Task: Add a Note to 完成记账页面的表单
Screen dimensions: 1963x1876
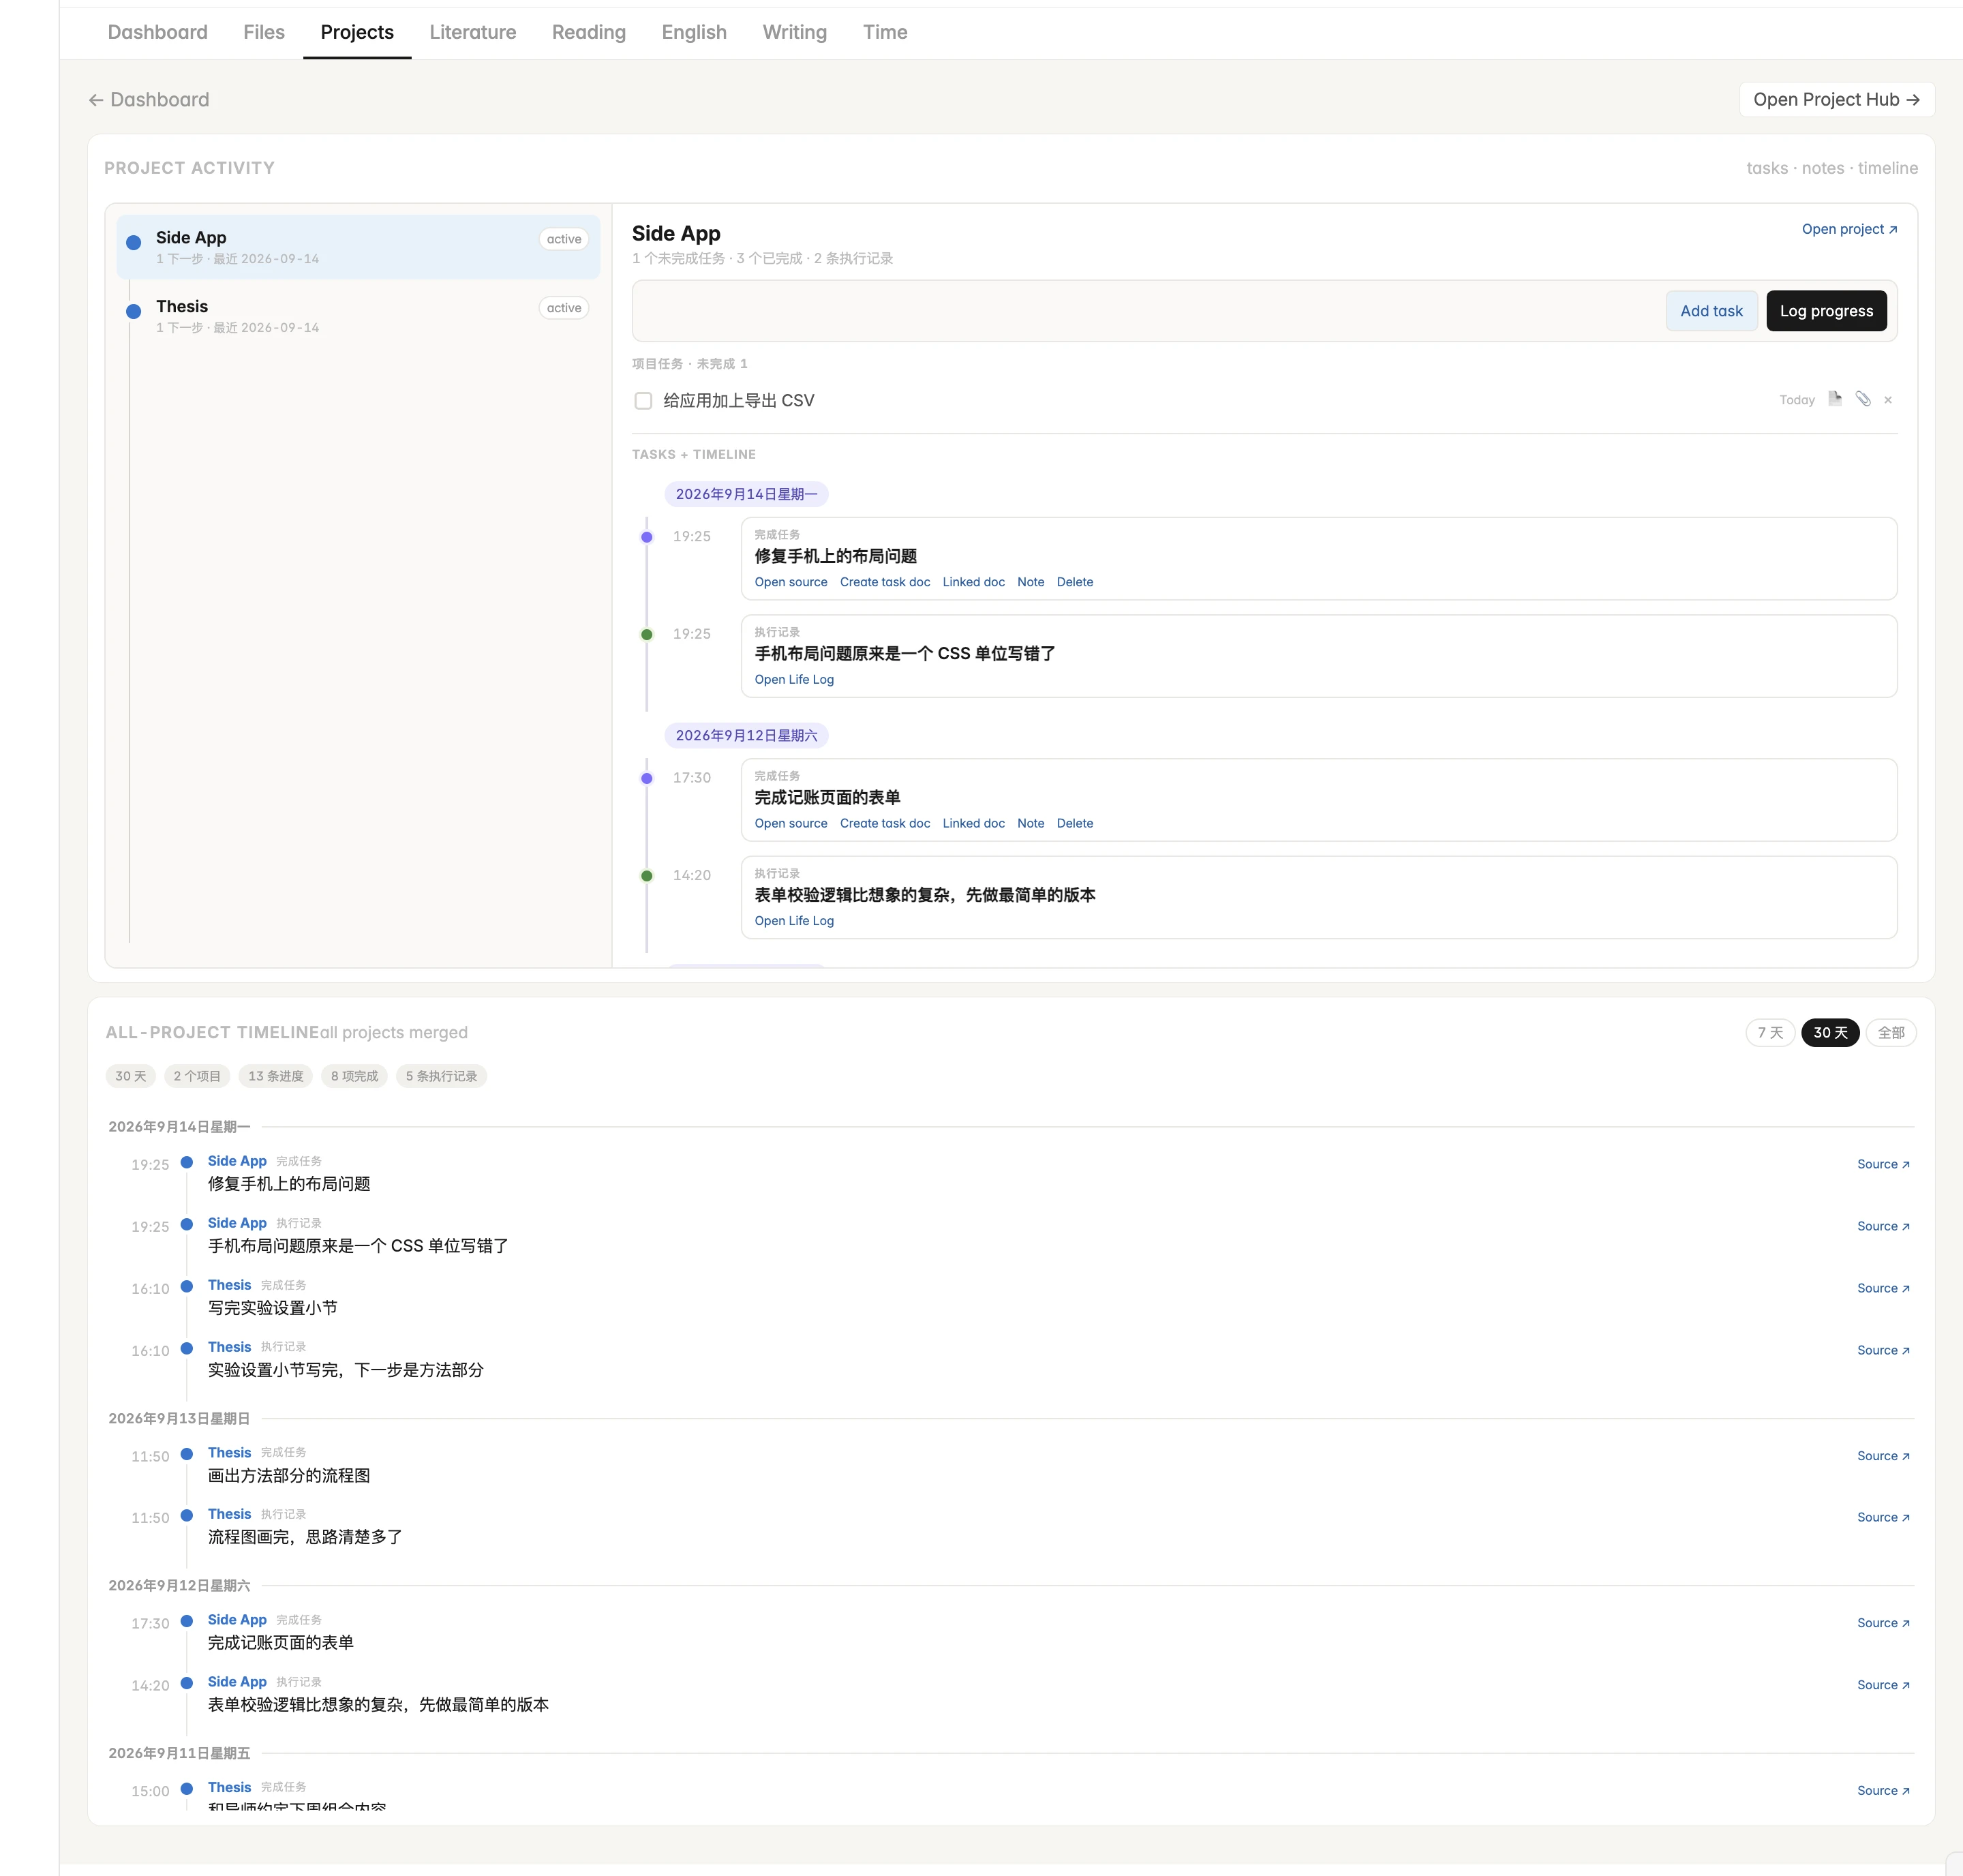Action: (1030, 823)
